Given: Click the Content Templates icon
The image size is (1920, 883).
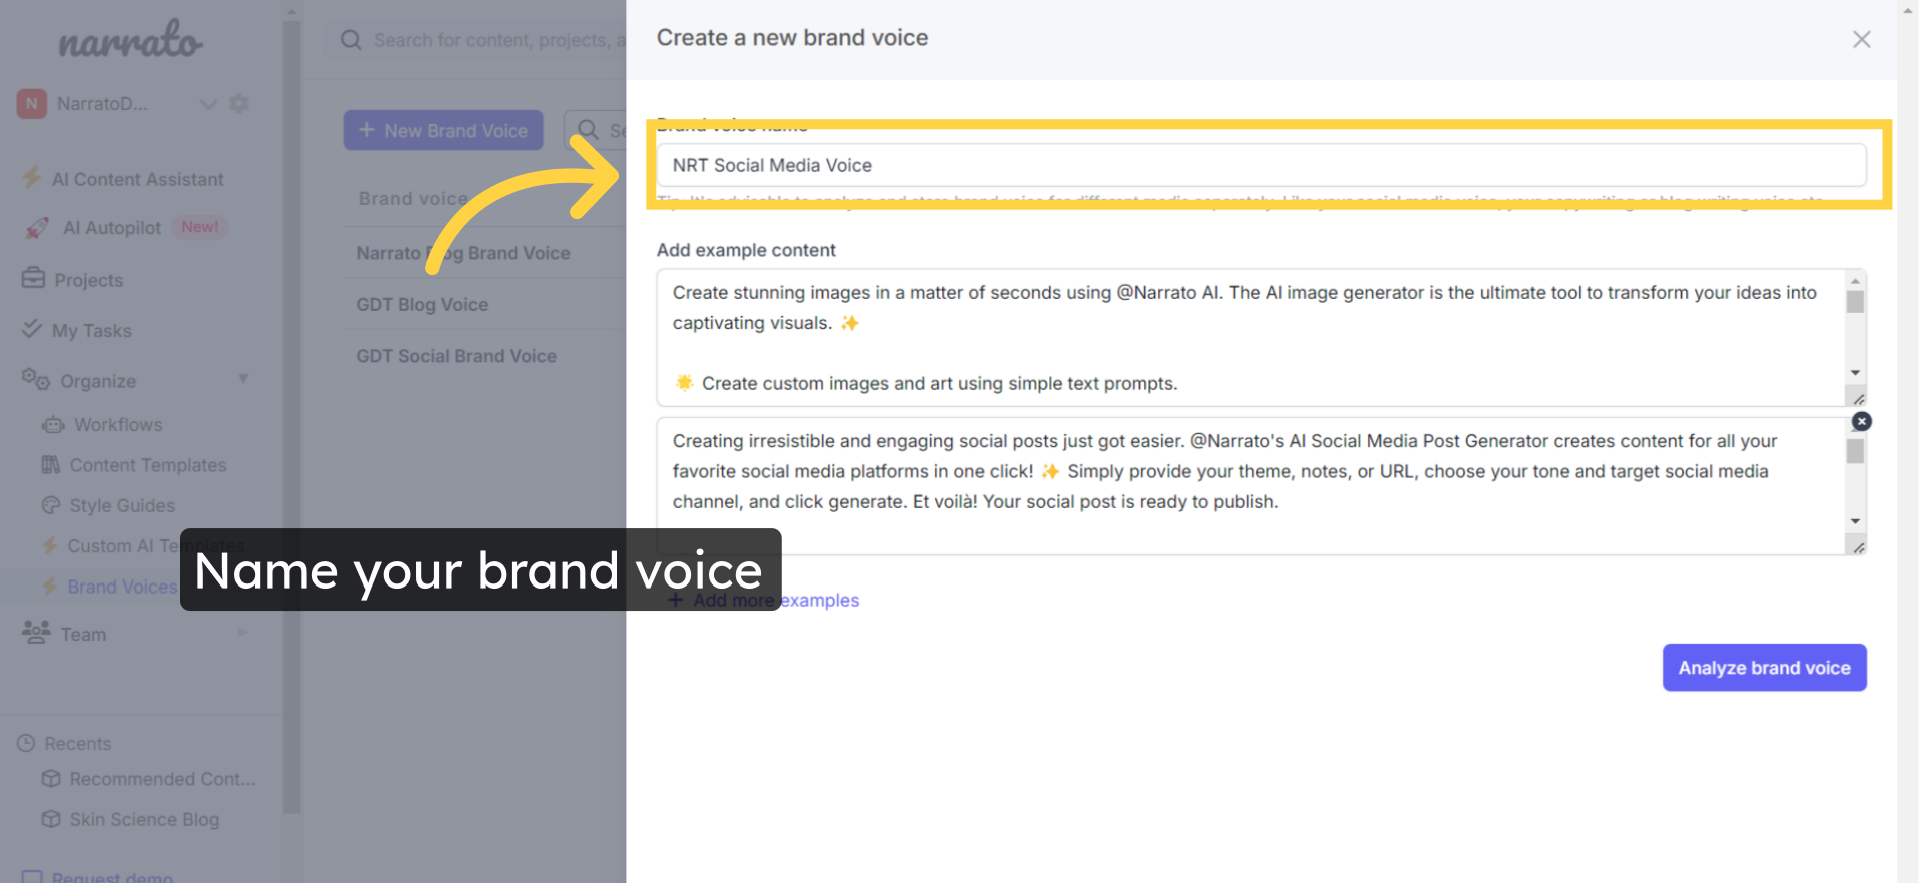Looking at the screenshot, I should [51, 464].
